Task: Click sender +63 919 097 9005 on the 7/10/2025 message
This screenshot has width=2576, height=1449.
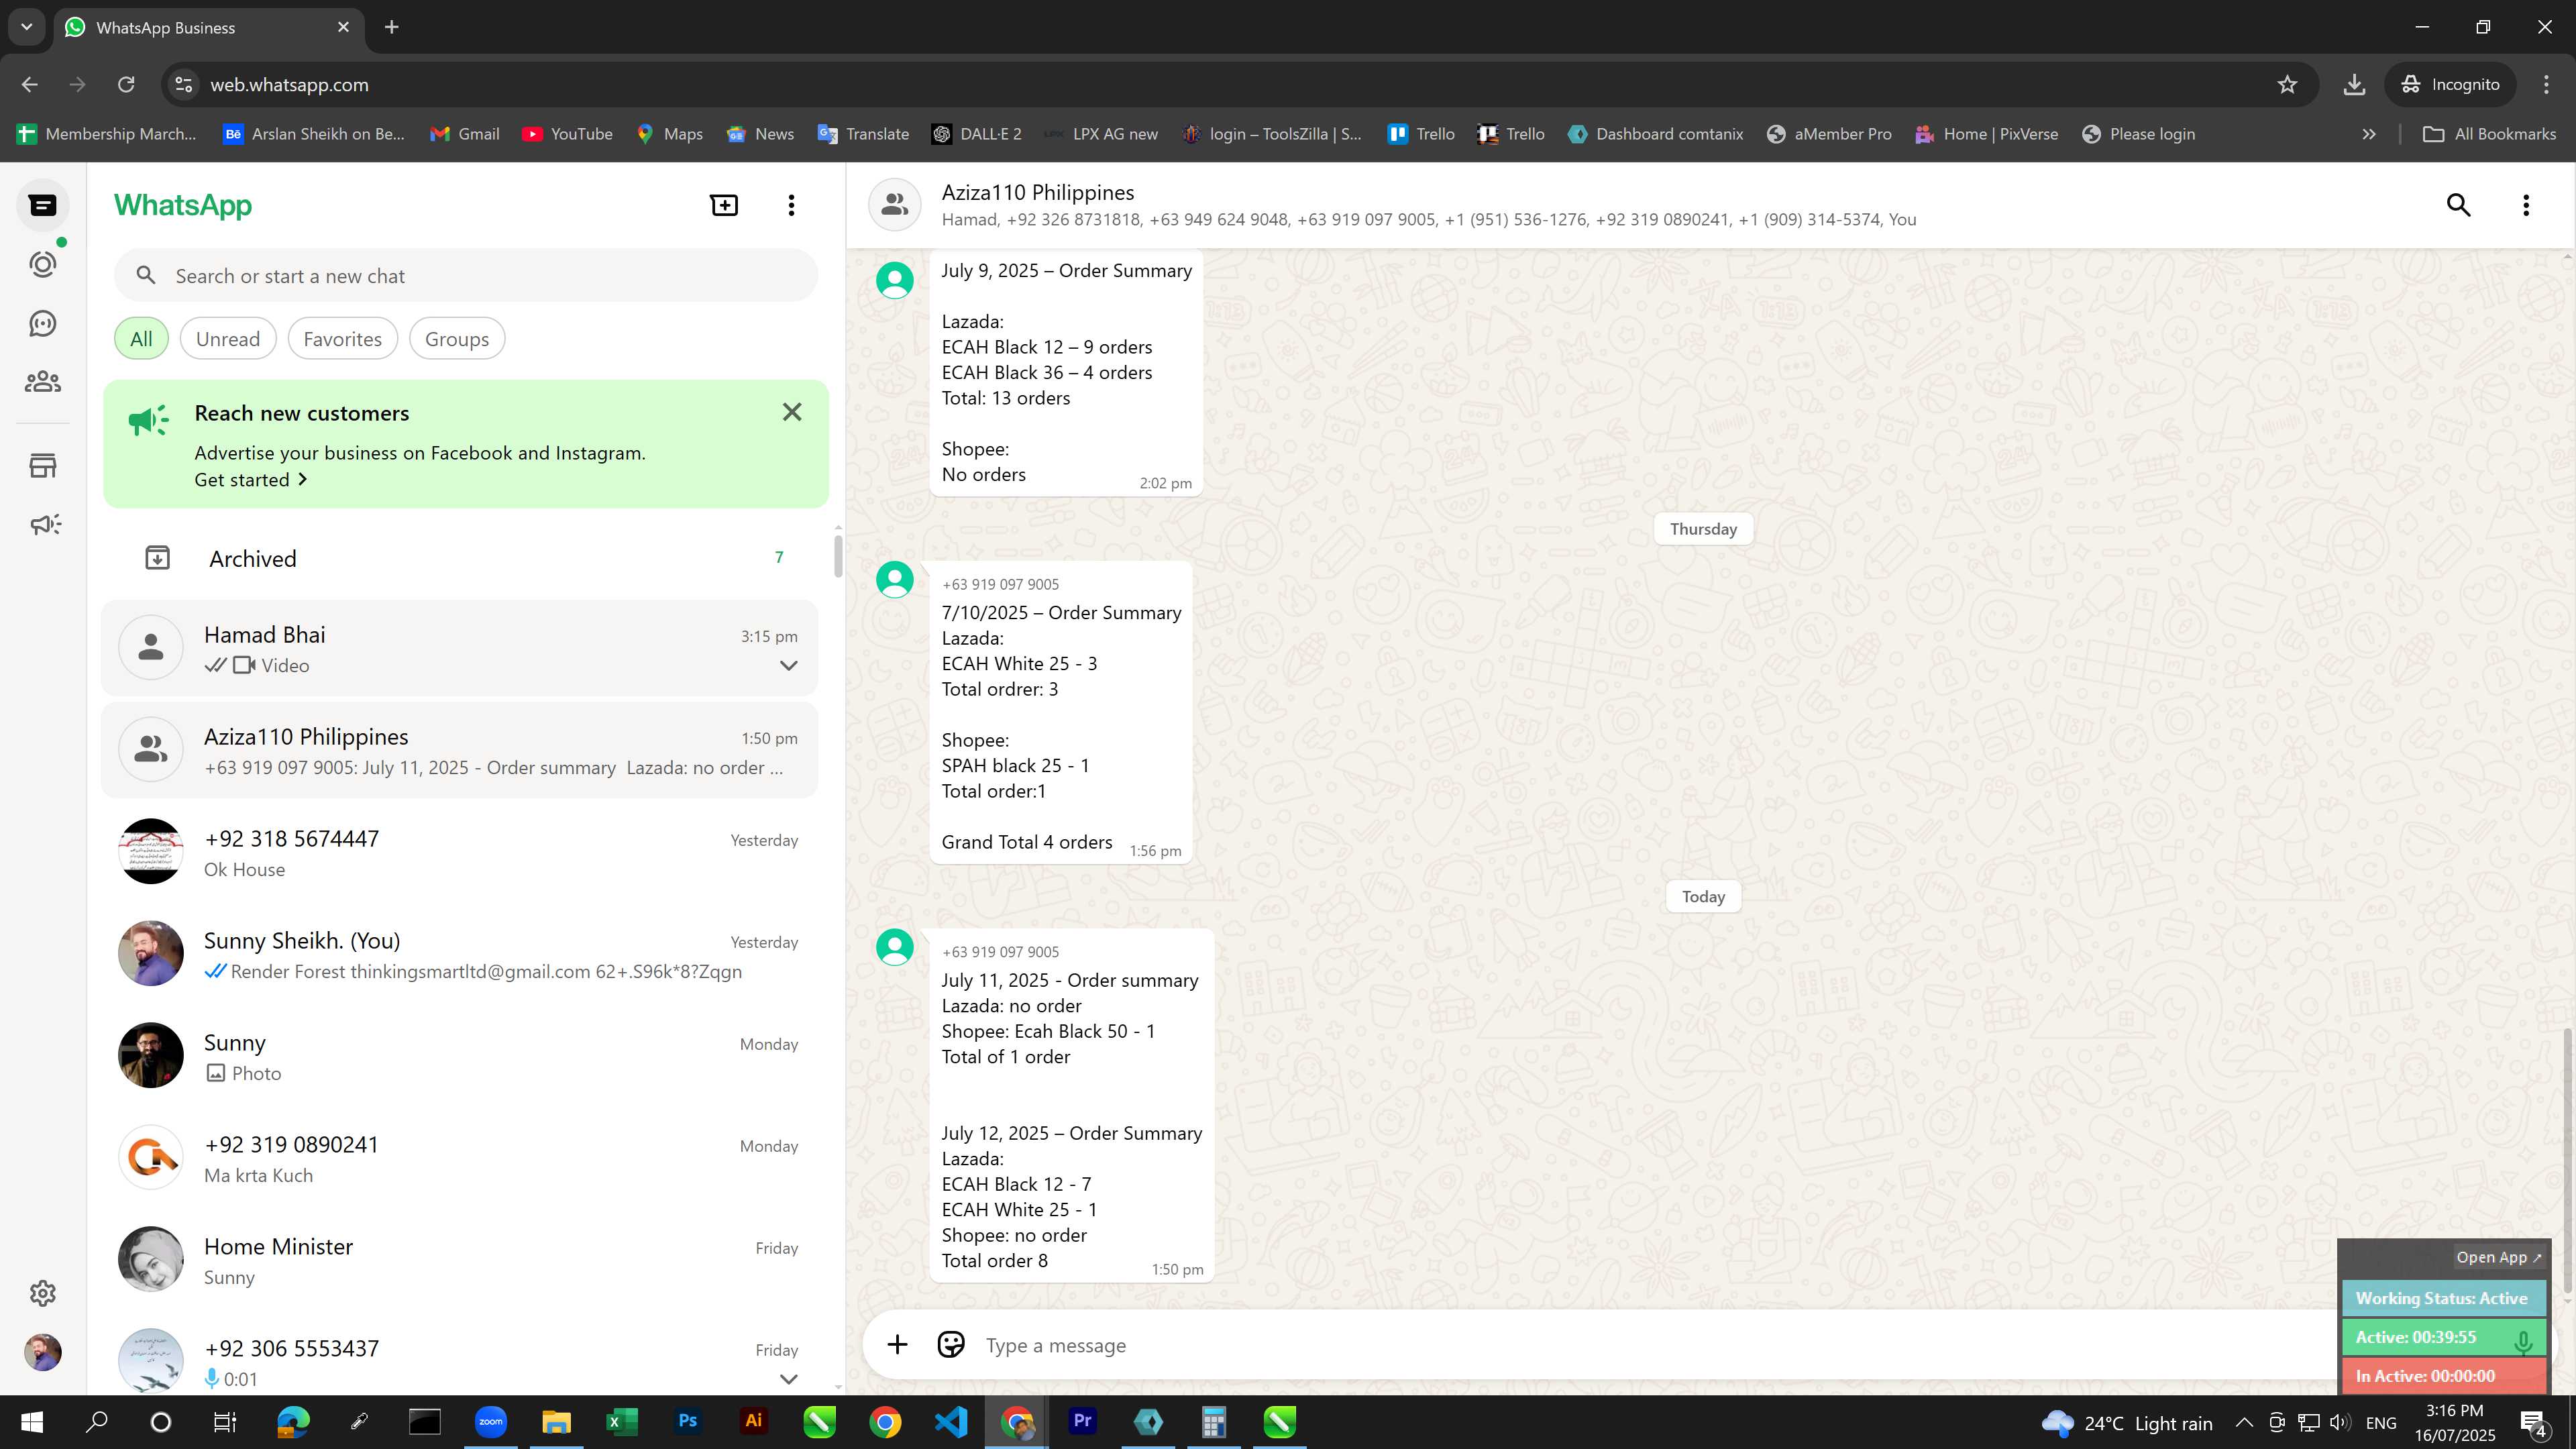Action: pos(1000,584)
